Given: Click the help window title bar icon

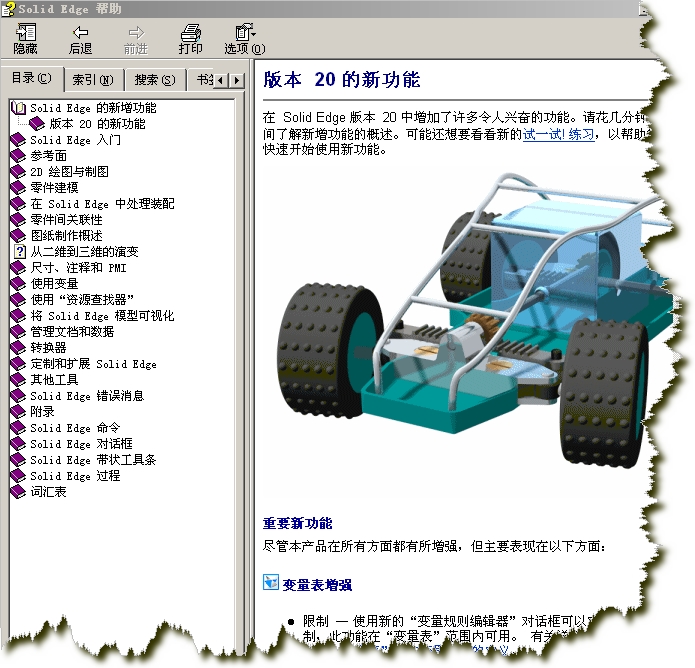Looking at the screenshot, I should [8, 9].
